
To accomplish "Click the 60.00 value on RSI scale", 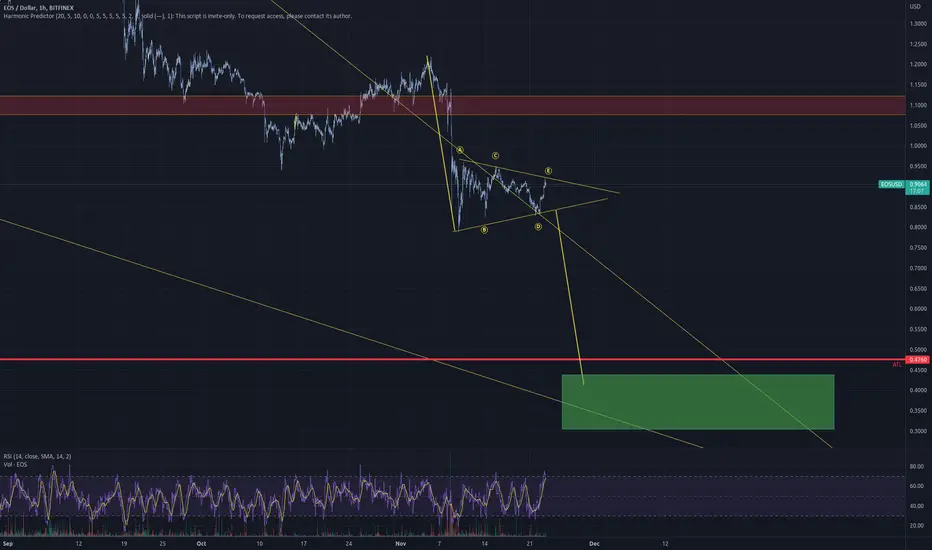I will [x=917, y=486].
